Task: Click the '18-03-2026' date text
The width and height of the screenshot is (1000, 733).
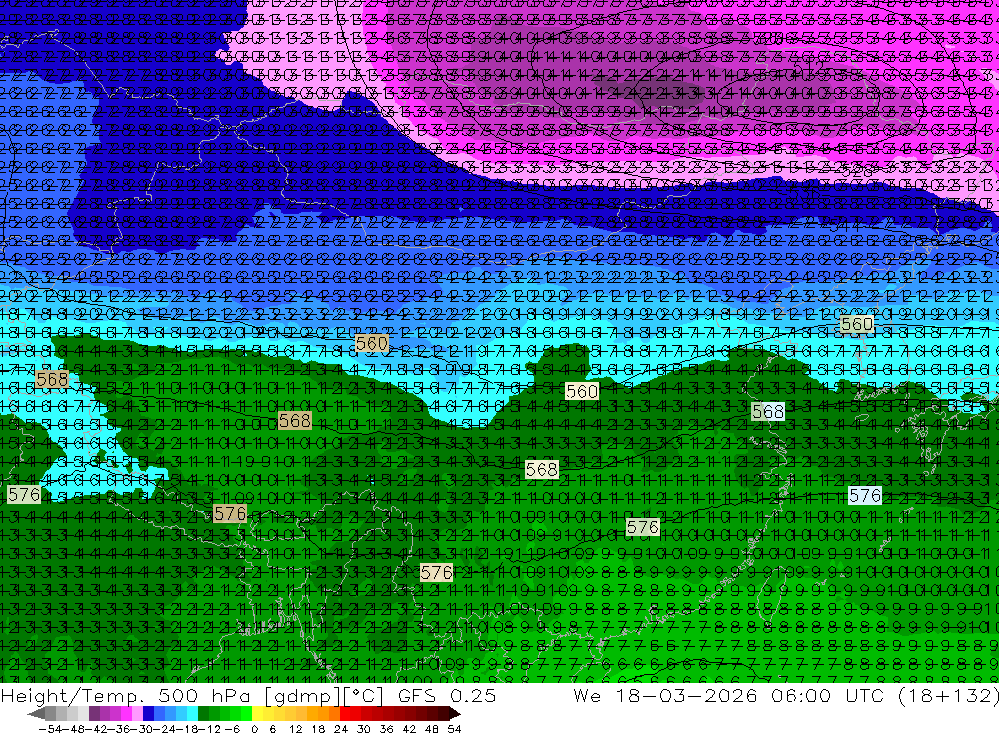Action: (x=687, y=695)
